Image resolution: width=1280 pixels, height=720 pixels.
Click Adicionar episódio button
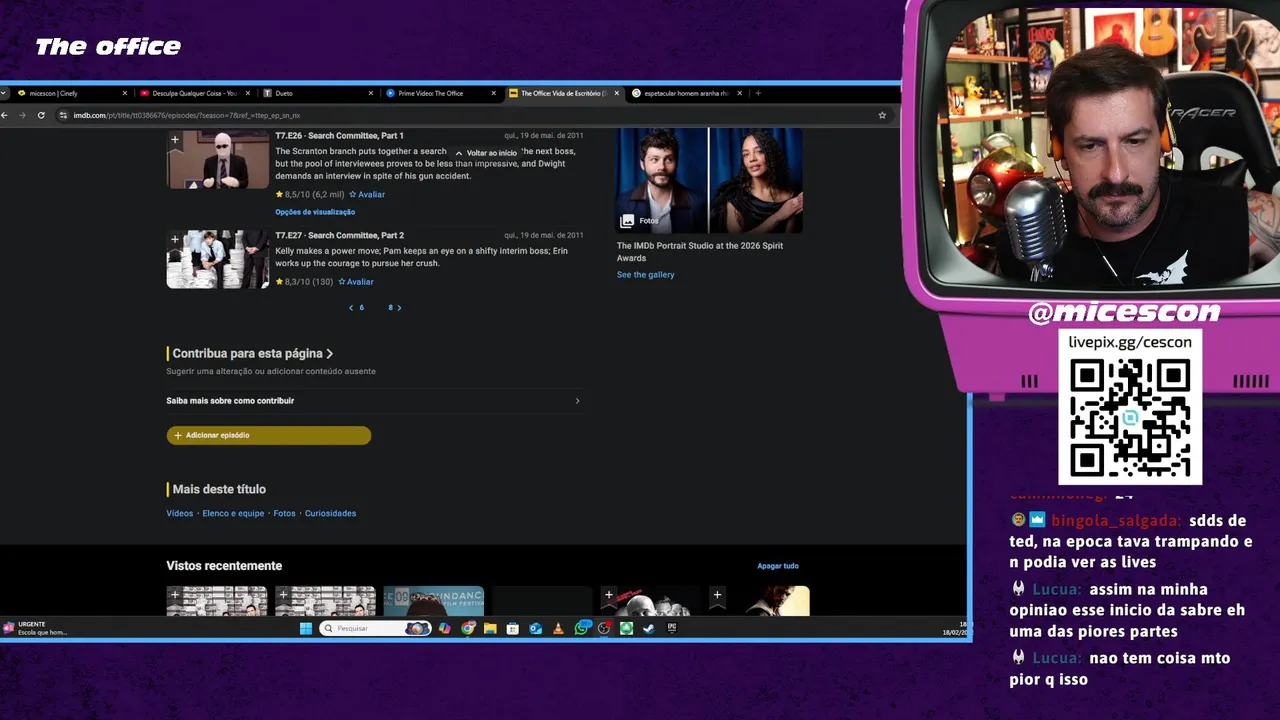point(269,435)
